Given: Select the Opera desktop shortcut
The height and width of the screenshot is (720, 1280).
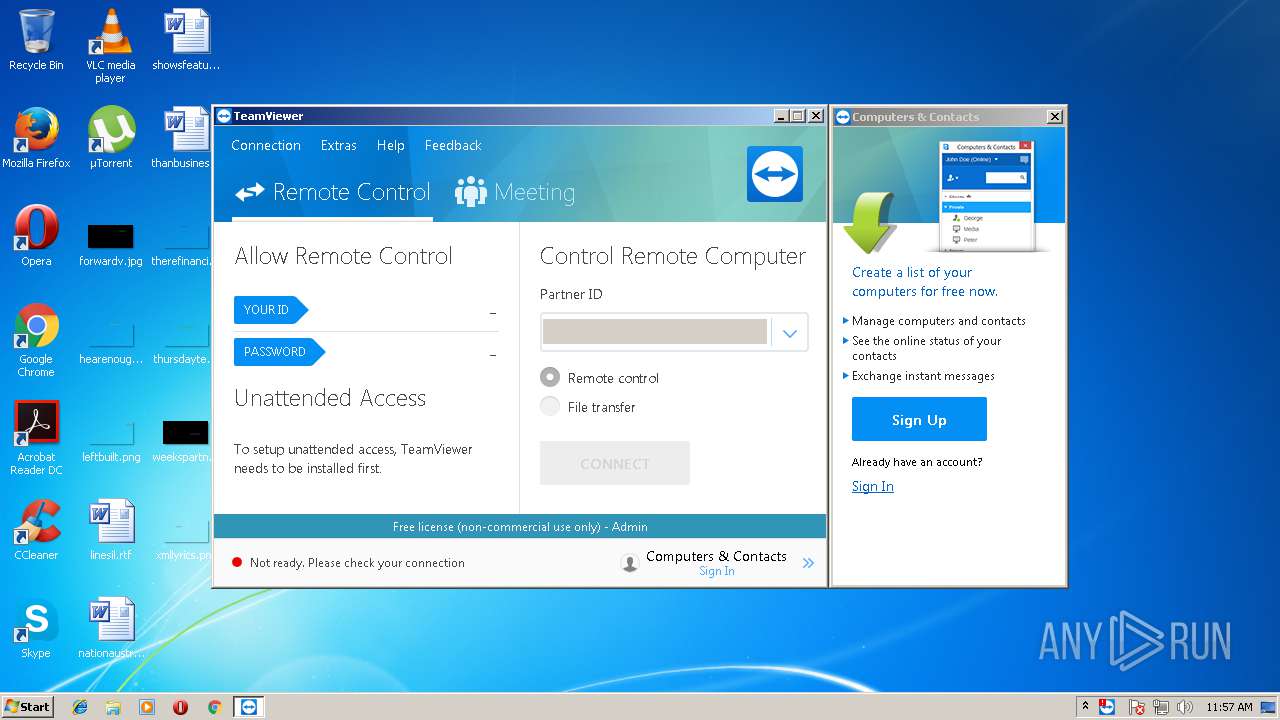Looking at the screenshot, I should coord(36,236).
